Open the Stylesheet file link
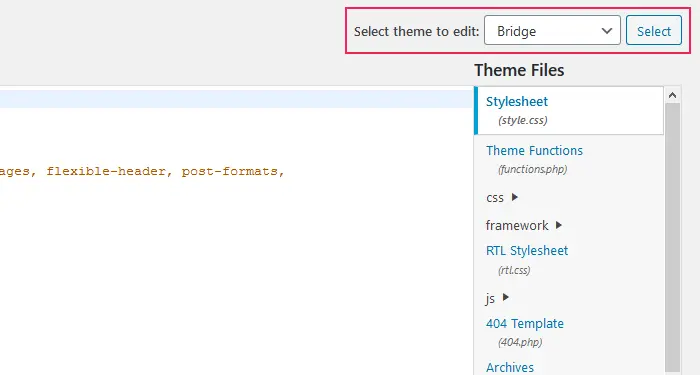700x375 pixels. (517, 101)
